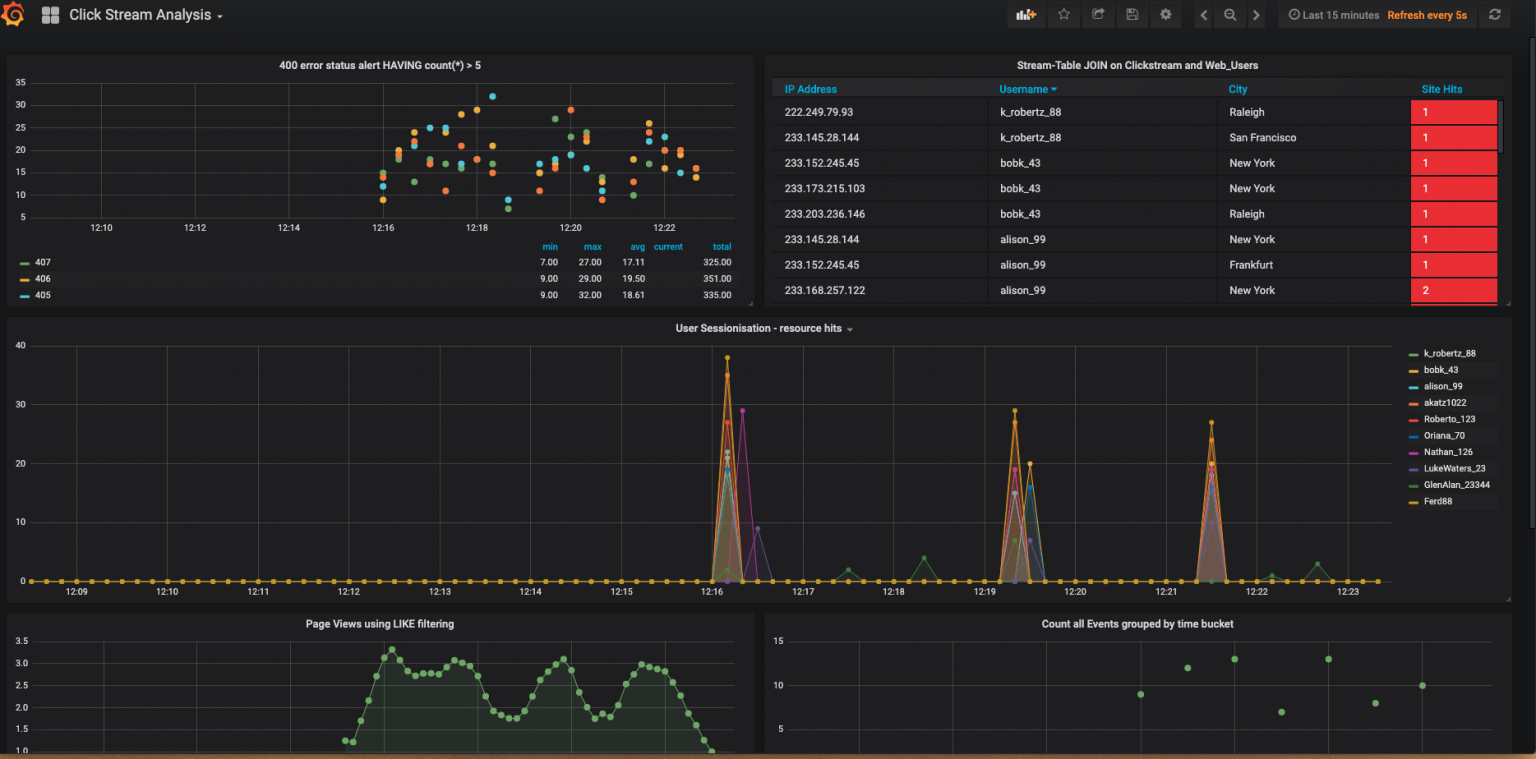
Task: Open the dashboards grid icon beside the logo
Action: [x=50, y=14]
